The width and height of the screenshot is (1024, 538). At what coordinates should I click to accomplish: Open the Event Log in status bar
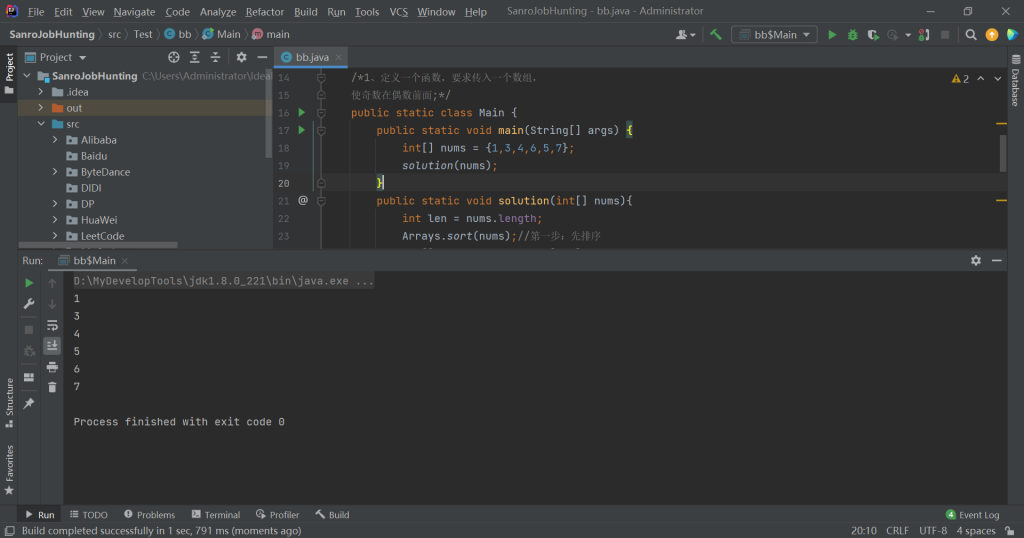click(x=972, y=515)
